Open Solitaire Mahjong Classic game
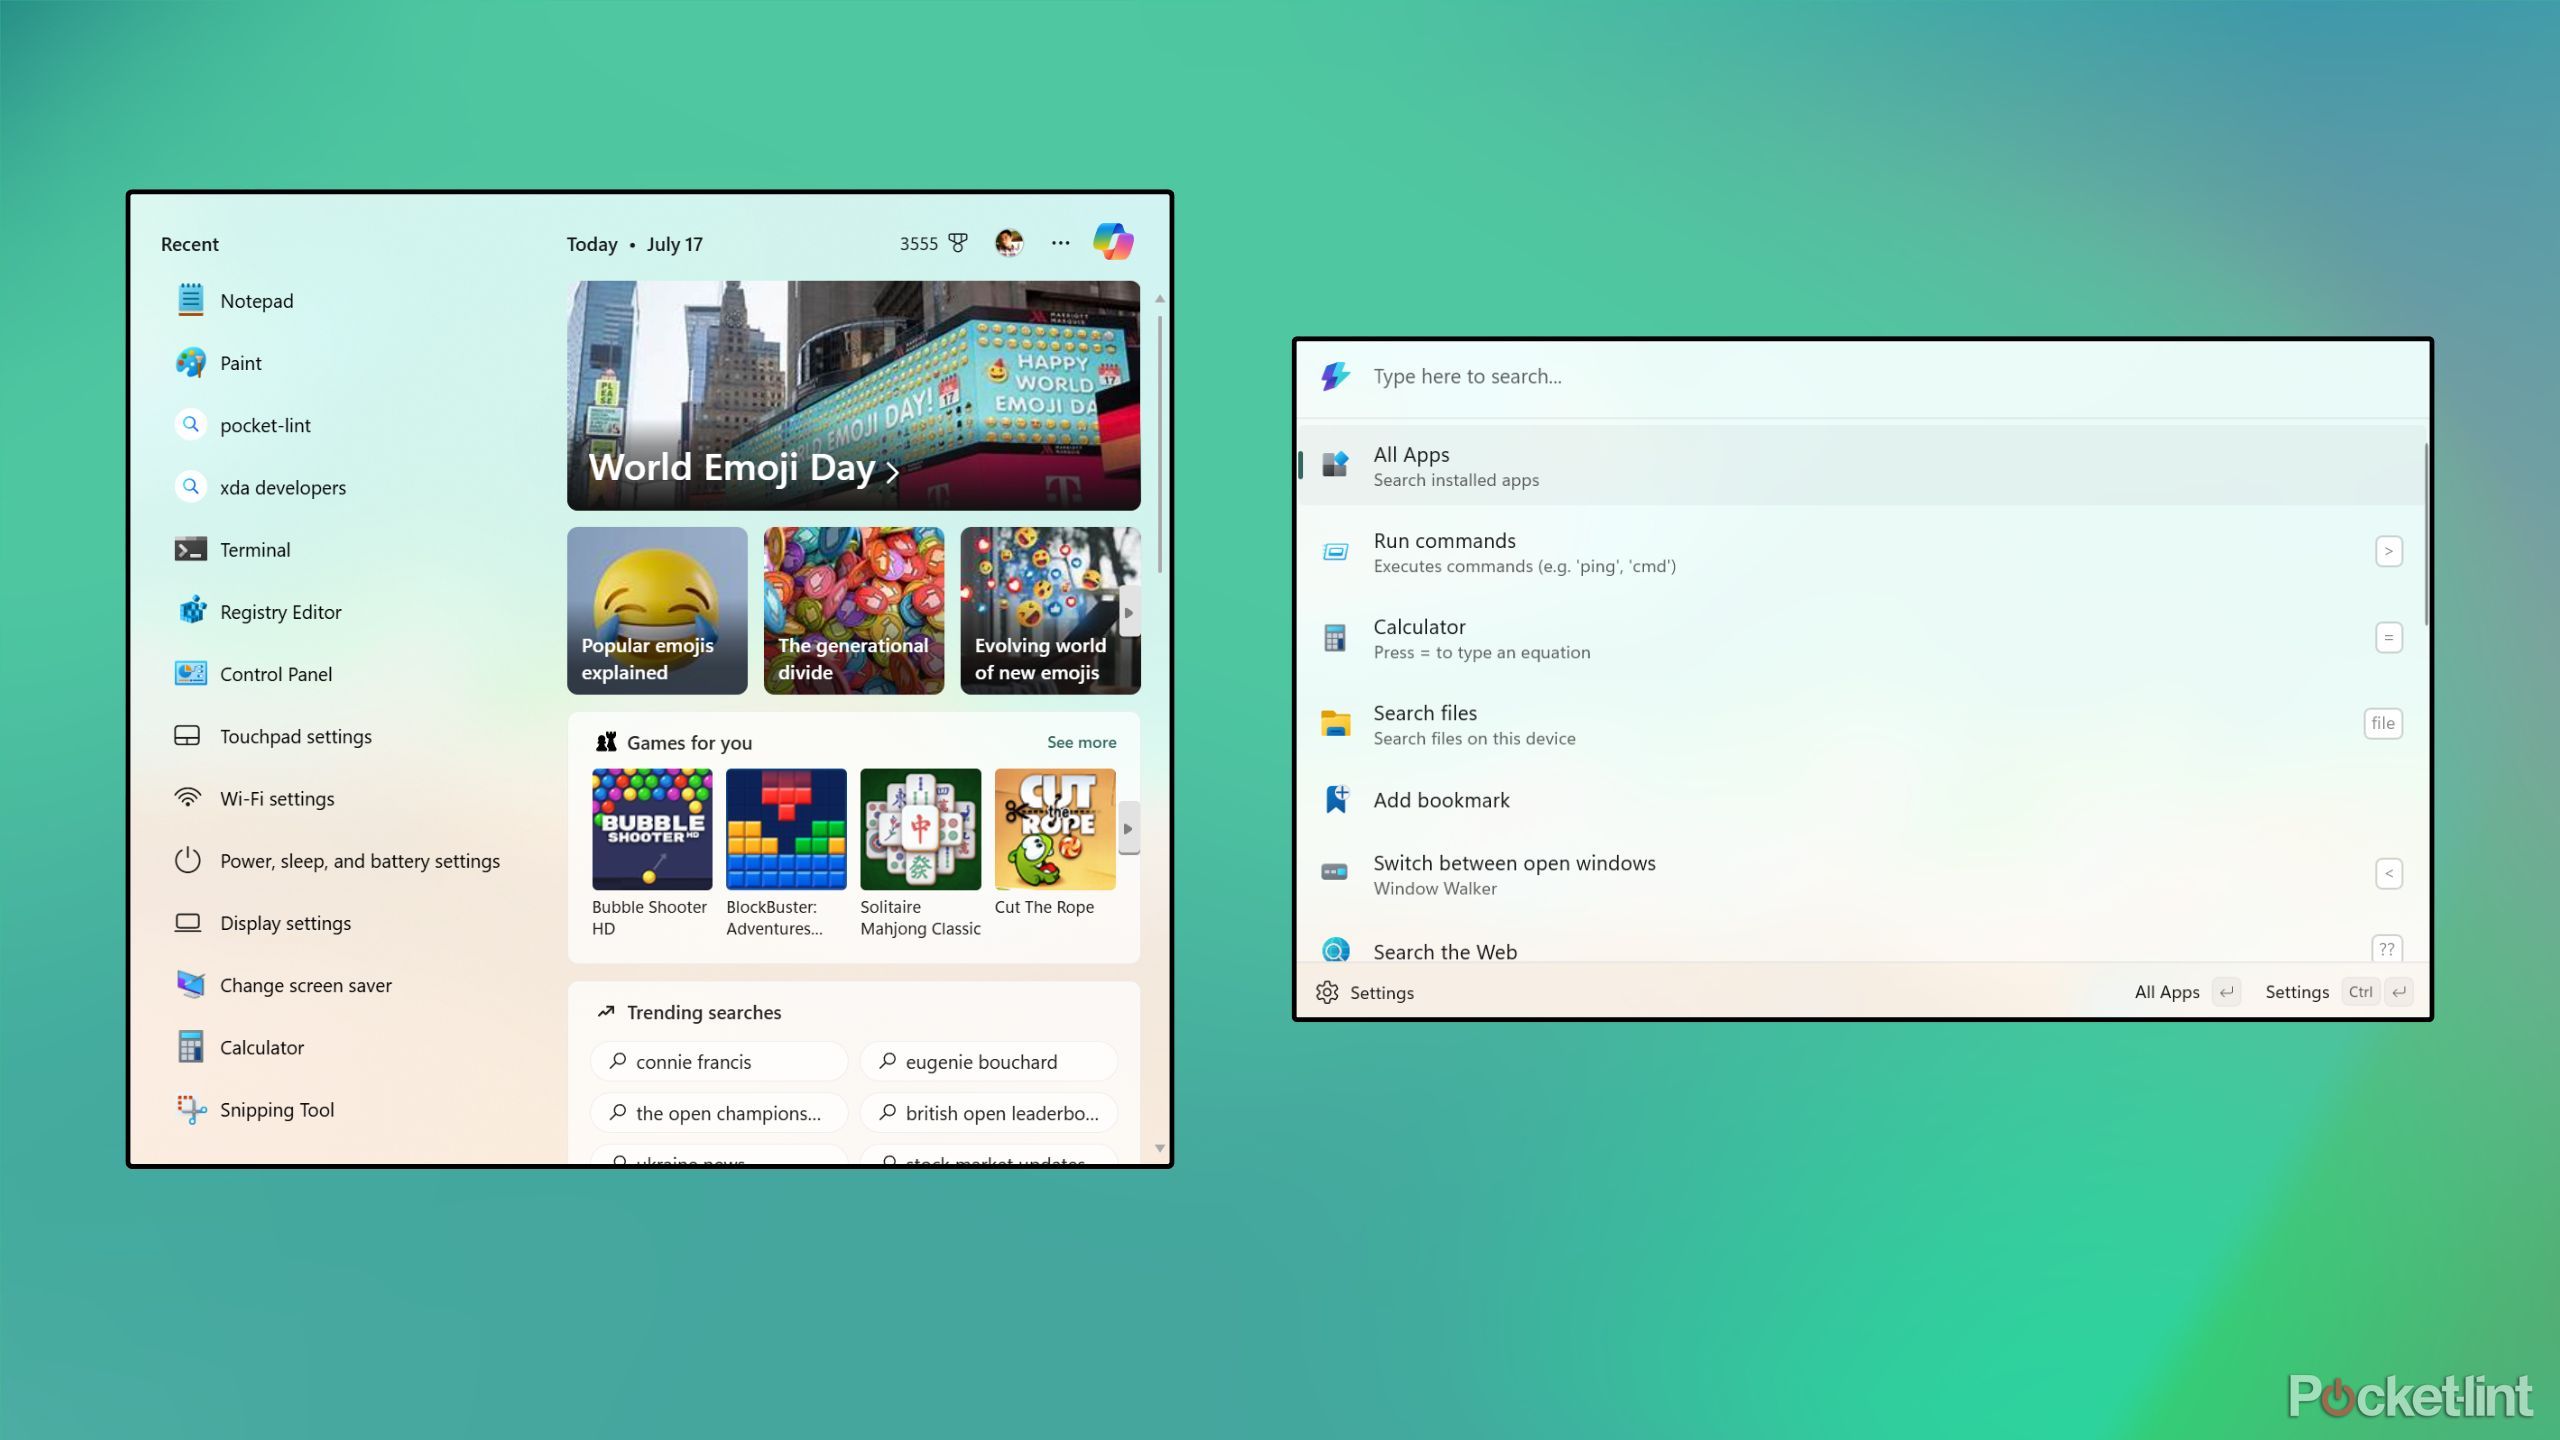Screen dimensions: 2560x1440 (920, 853)
